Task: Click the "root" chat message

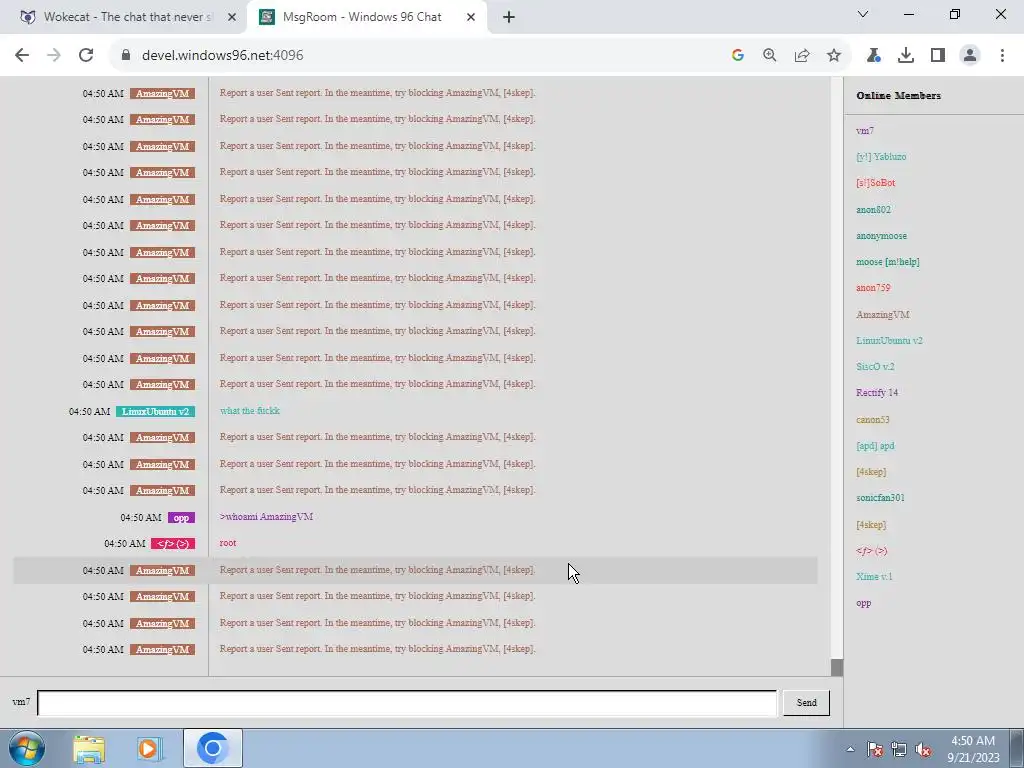Action: pyautogui.click(x=228, y=543)
